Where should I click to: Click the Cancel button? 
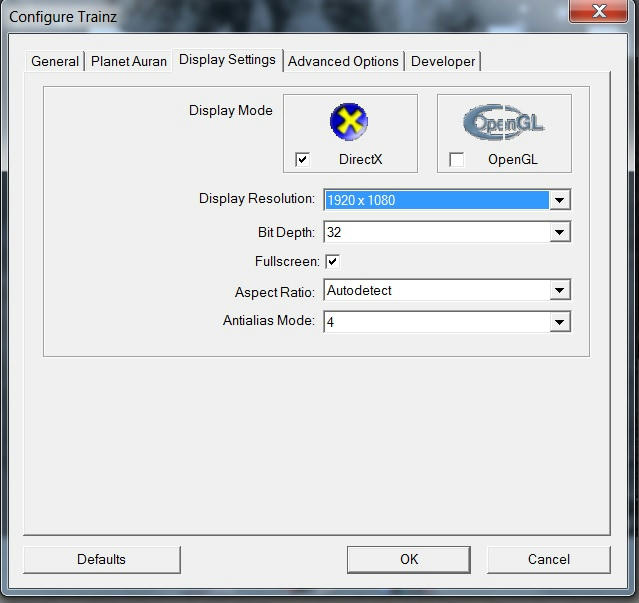[x=549, y=559]
